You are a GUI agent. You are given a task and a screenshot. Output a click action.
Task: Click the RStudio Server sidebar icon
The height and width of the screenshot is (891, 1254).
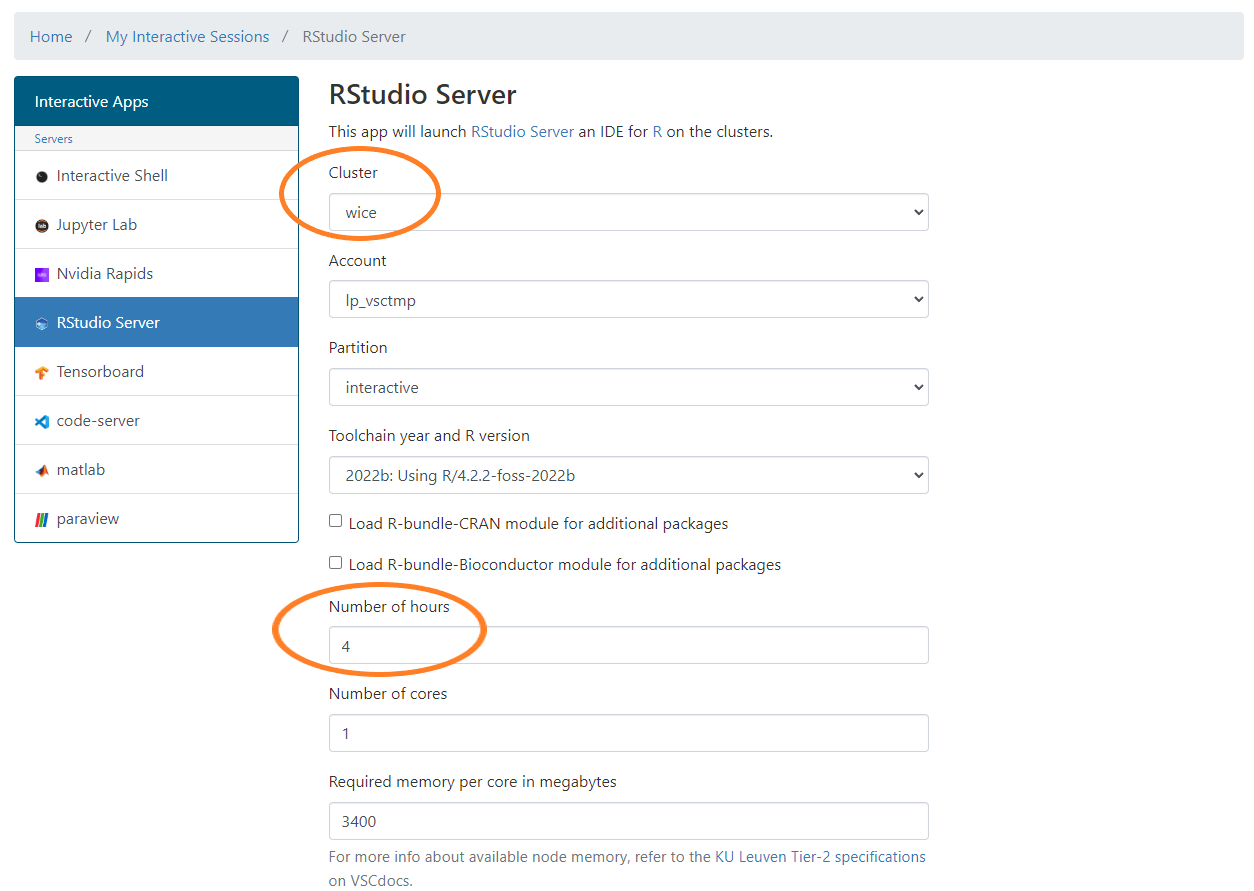(x=42, y=323)
